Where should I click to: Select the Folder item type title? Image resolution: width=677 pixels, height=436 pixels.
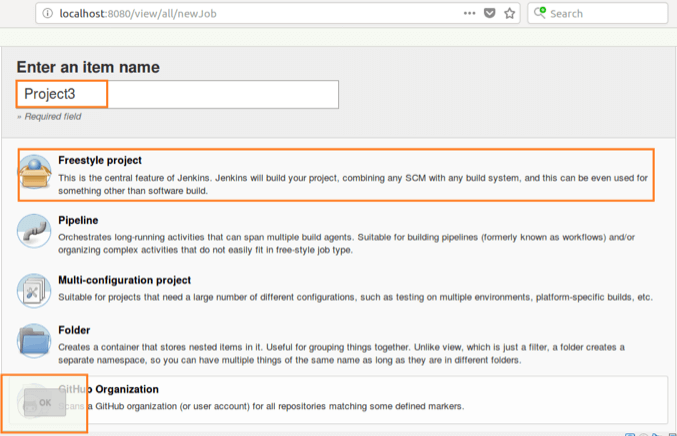click(x=74, y=330)
